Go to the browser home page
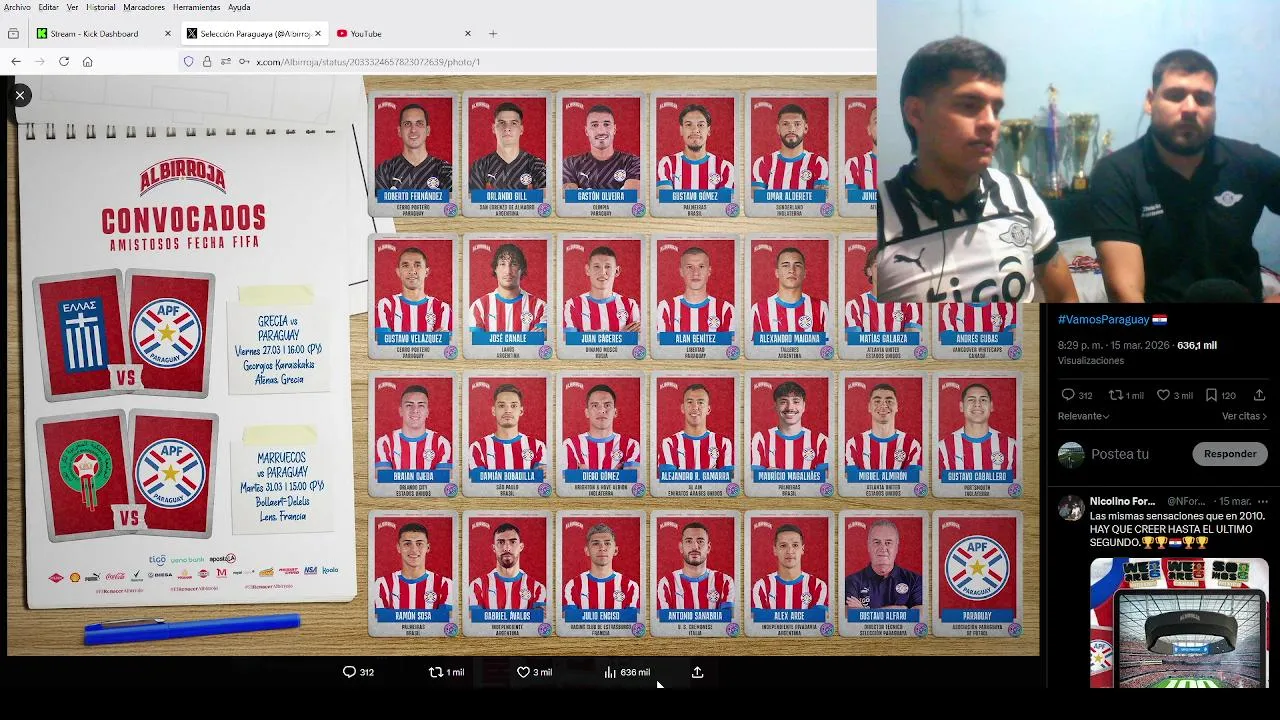 click(88, 61)
